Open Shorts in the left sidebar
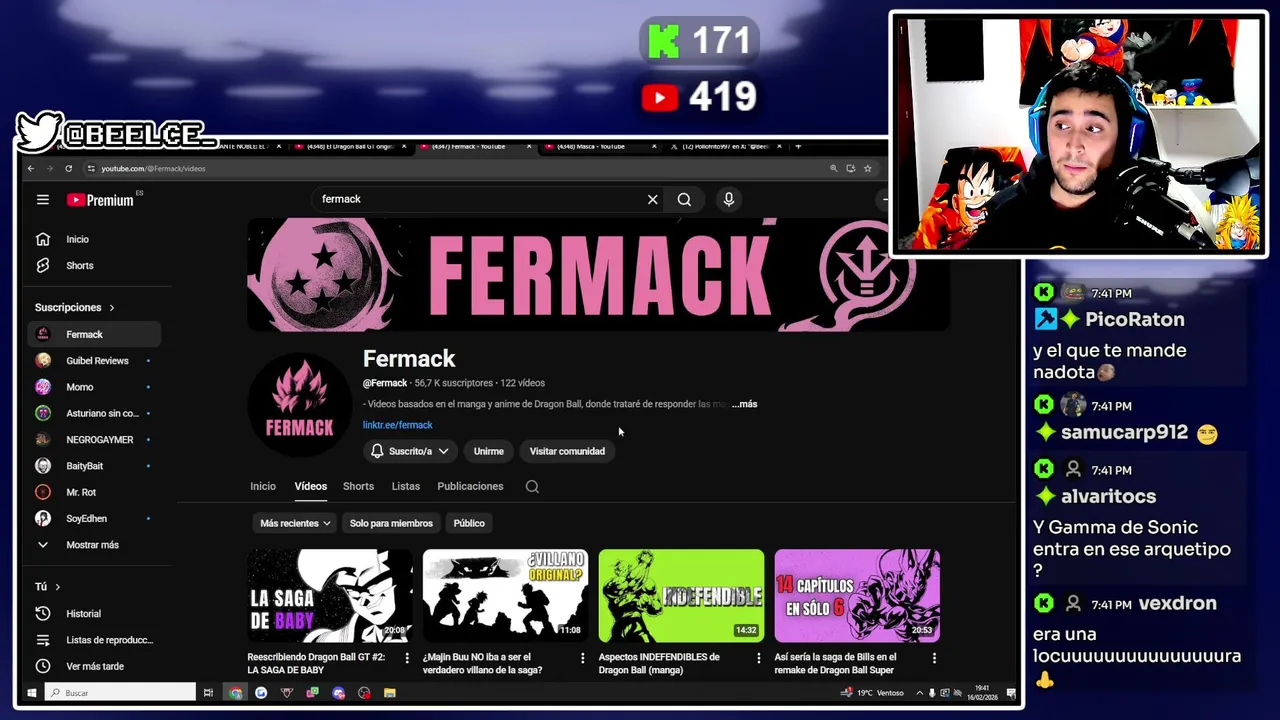Screen dimensions: 1280x720 coord(95,266)
